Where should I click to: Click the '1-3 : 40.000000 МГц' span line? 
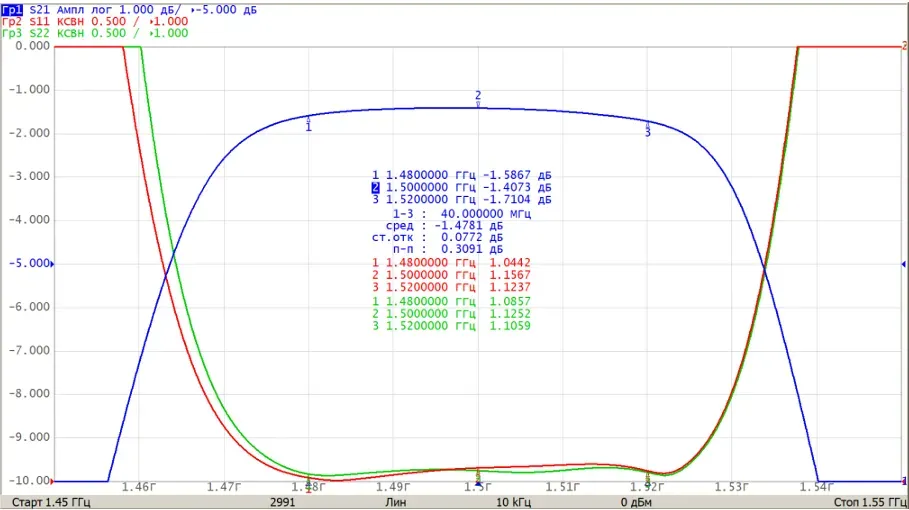[461, 214]
